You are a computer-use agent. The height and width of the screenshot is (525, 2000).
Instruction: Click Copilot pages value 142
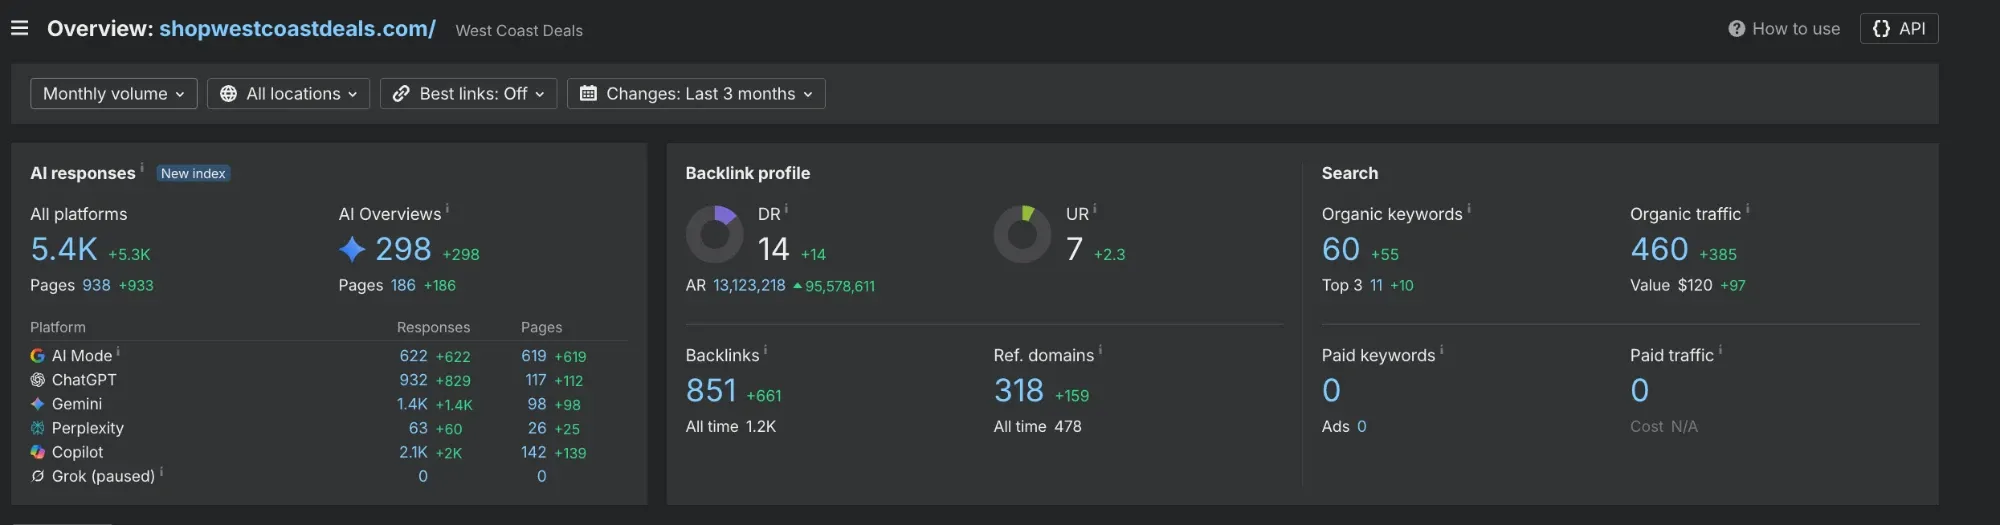534,452
